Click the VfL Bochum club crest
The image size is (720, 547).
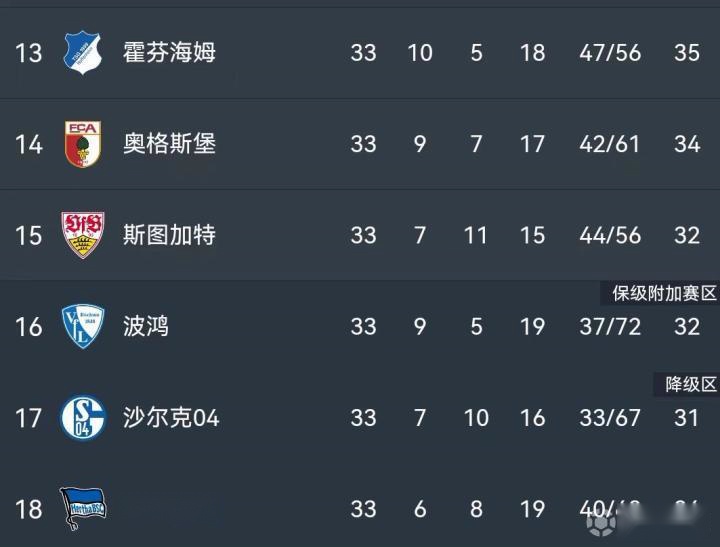coord(82,326)
